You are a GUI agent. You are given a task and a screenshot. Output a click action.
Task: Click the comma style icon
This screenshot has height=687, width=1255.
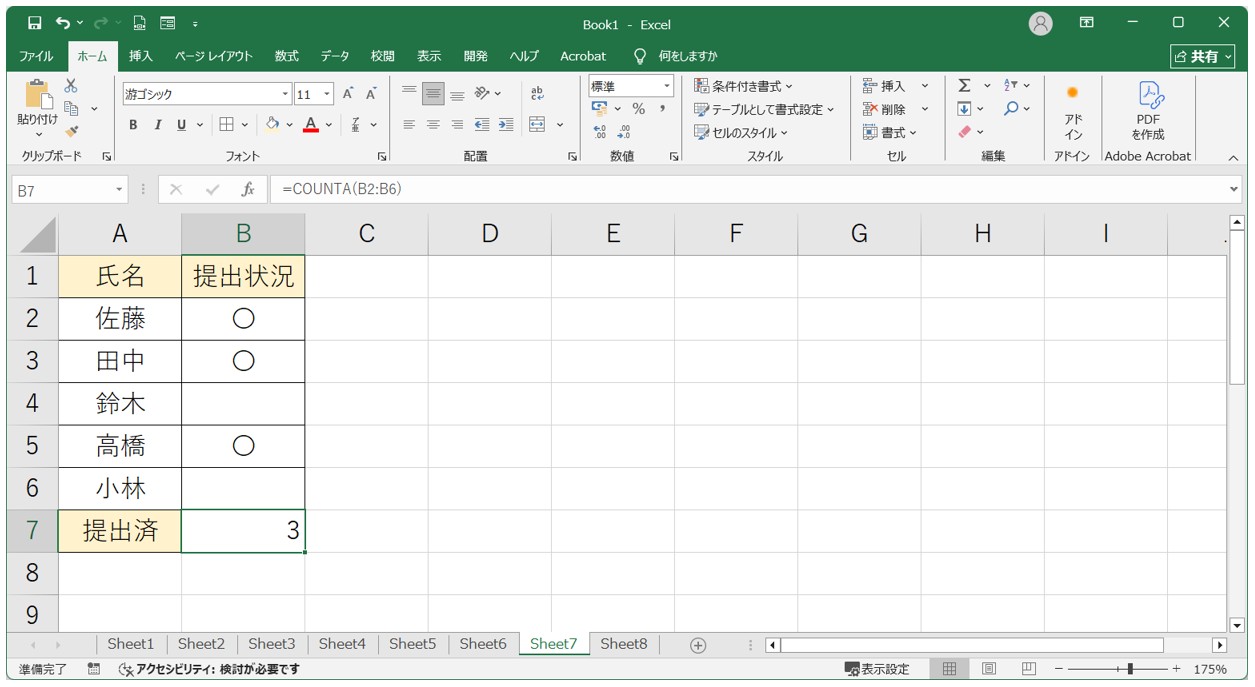pos(662,109)
